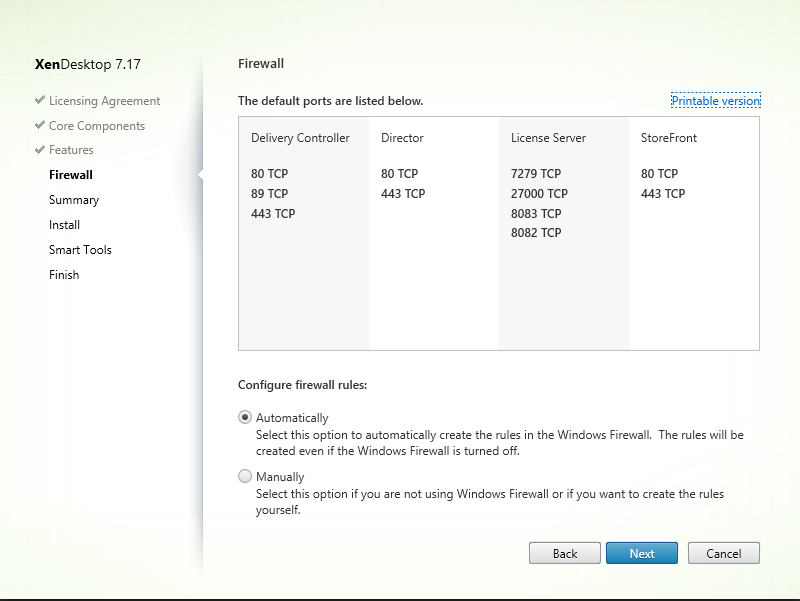Click the Delivery Controller column header
The image size is (800, 601).
[300, 138]
